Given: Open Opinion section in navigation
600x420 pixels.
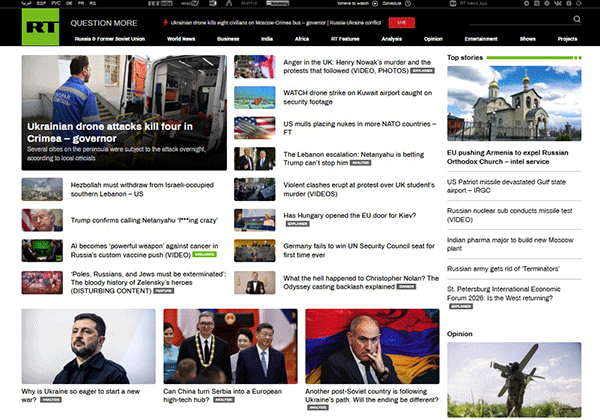Looking at the screenshot, I should click(x=433, y=39).
